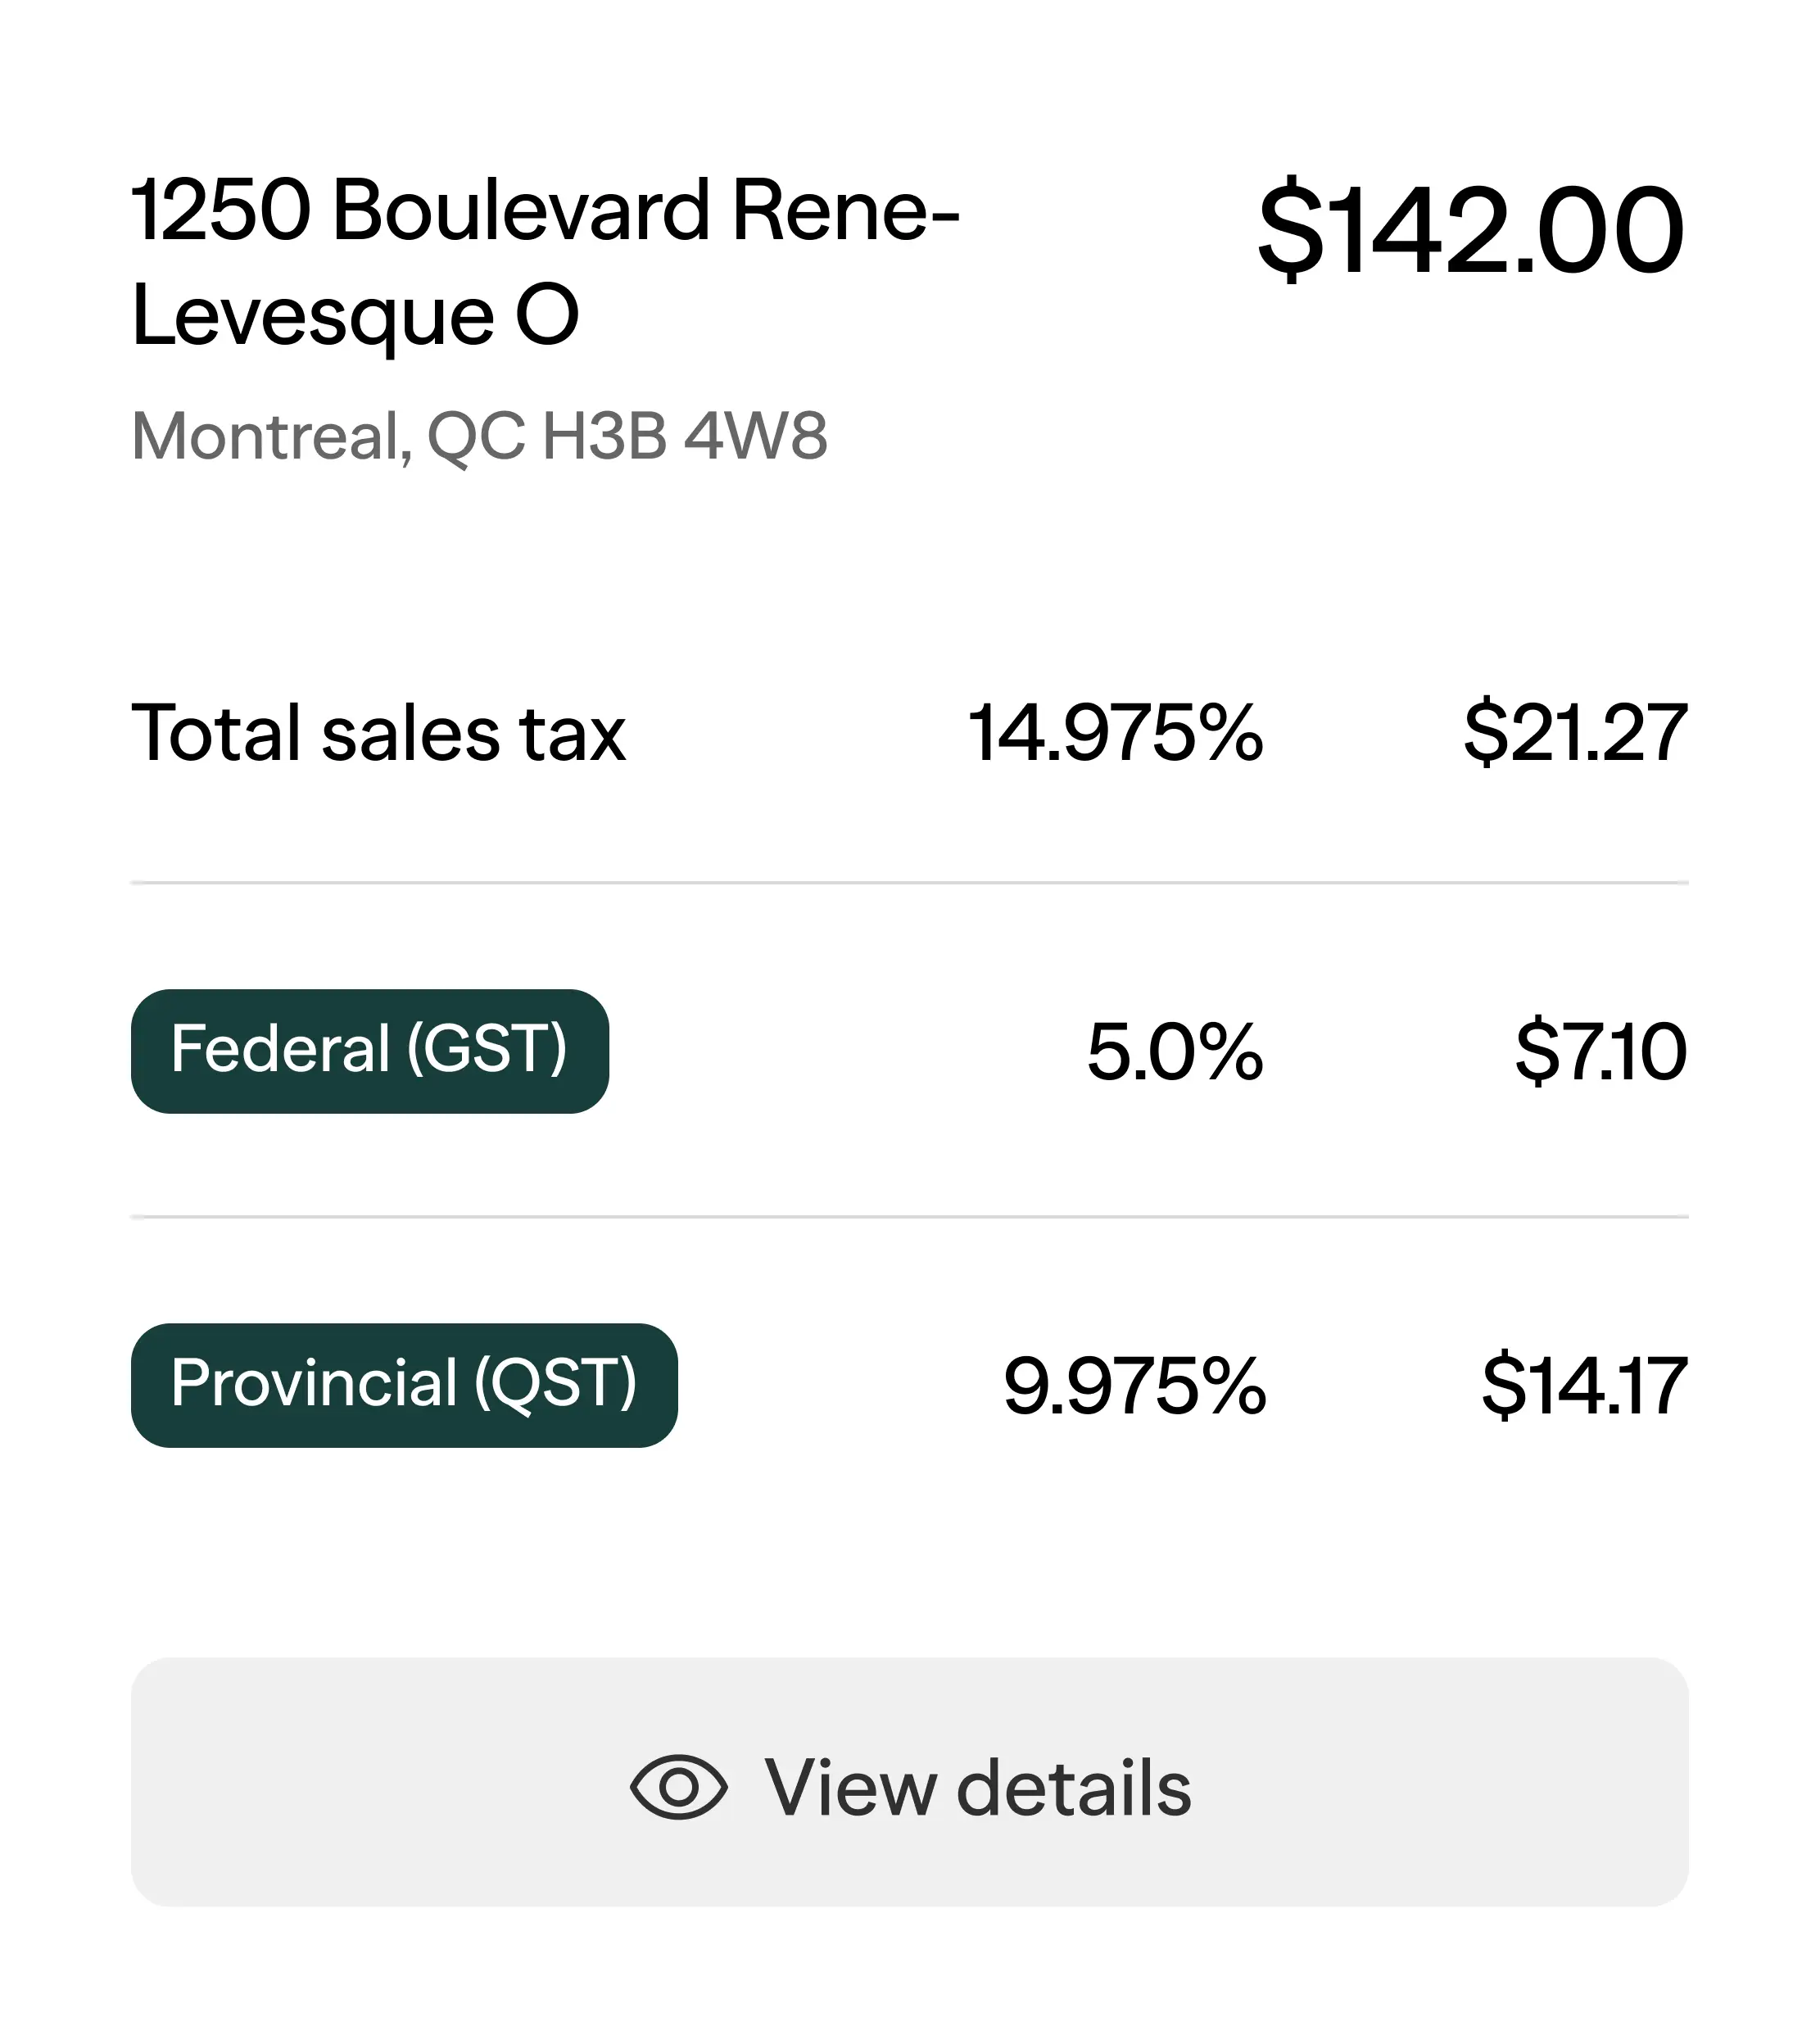The height and width of the screenshot is (2035, 1820).
Task: Click the divider line under Total sales tax
Action: click(909, 883)
